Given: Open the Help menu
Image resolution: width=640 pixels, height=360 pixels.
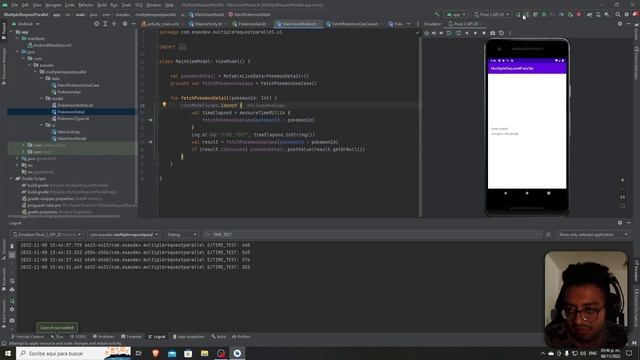Looking at the screenshot, I should [x=169, y=5].
